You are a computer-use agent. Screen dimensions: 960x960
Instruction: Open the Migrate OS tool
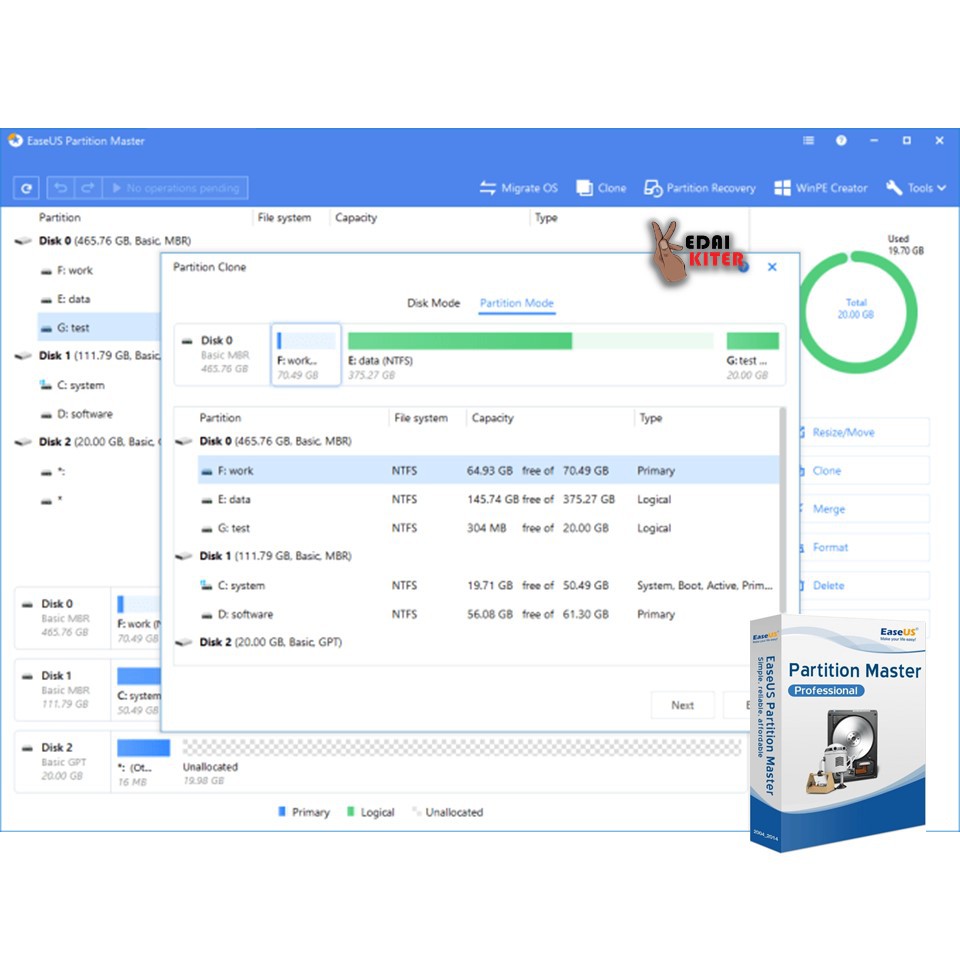tap(518, 188)
